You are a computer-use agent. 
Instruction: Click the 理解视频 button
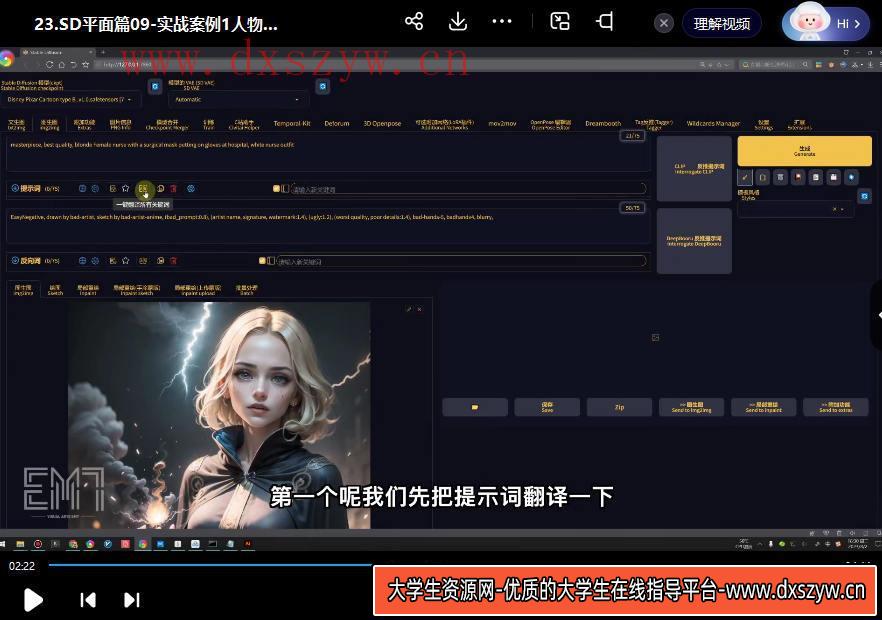(x=722, y=24)
